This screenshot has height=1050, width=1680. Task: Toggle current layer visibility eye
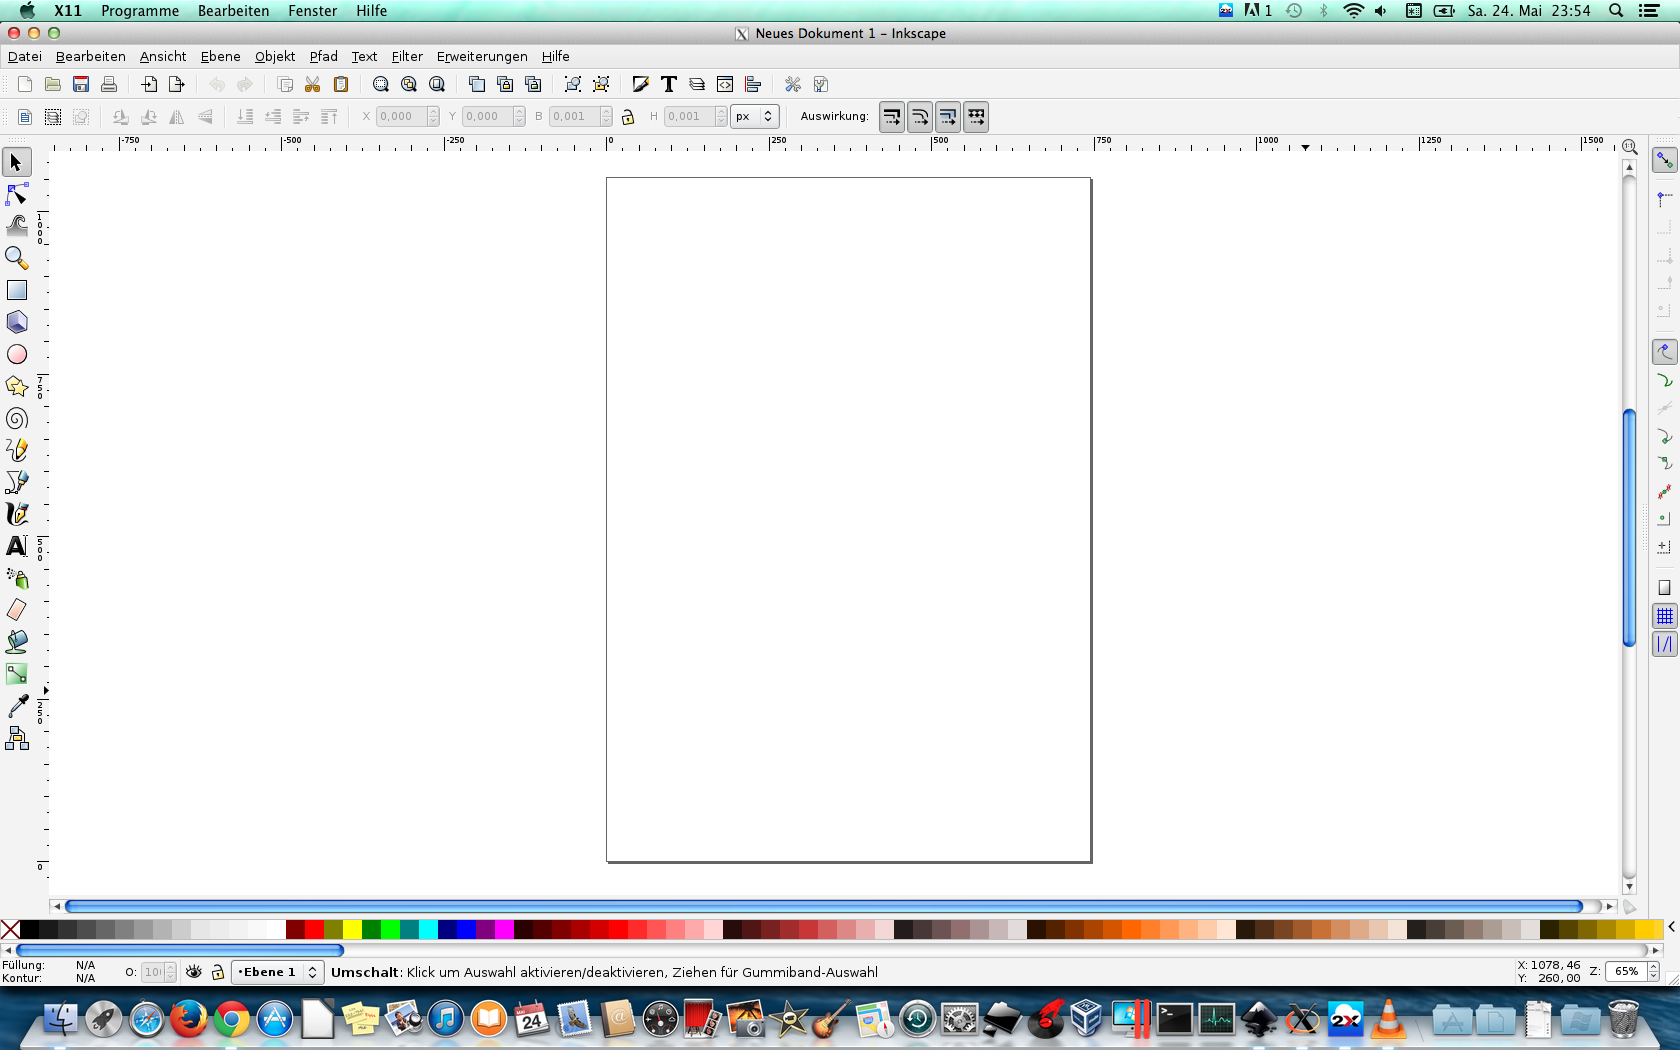tap(194, 972)
